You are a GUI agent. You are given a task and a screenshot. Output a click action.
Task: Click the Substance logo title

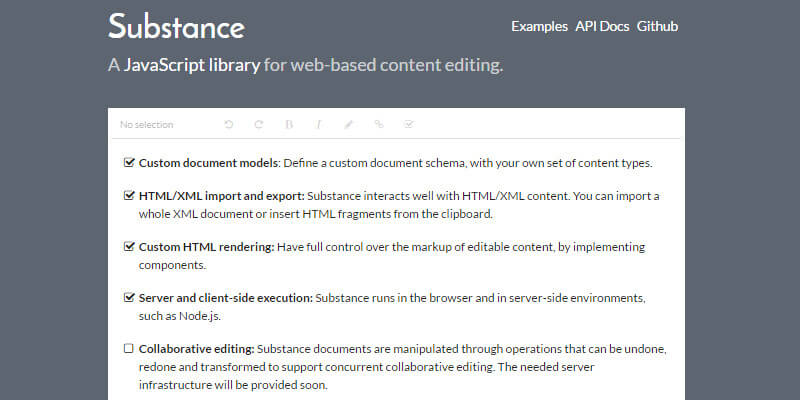[x=176, y=26]
